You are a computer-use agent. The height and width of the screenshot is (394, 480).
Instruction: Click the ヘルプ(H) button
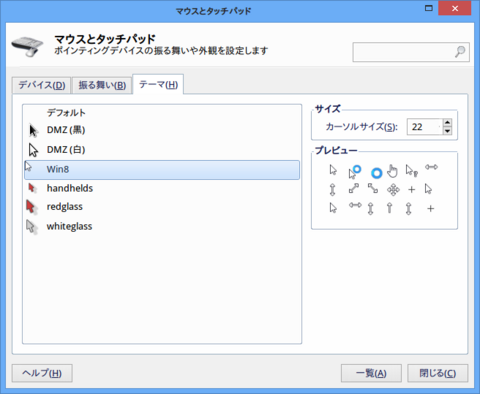(42, 373)
